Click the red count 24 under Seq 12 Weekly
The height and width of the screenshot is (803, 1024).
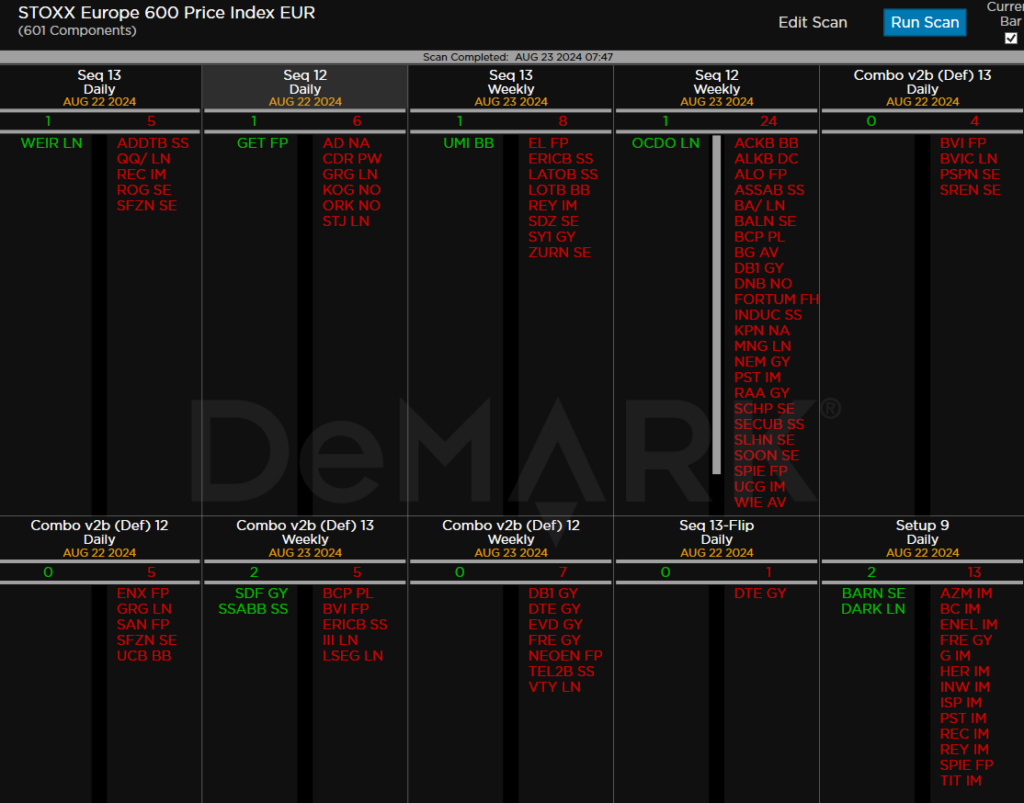pos(769,121)
